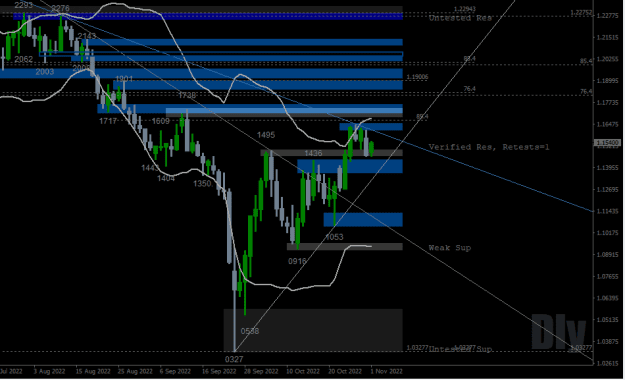
Task: Select swing low label 1053
Action: click(334, 237)
